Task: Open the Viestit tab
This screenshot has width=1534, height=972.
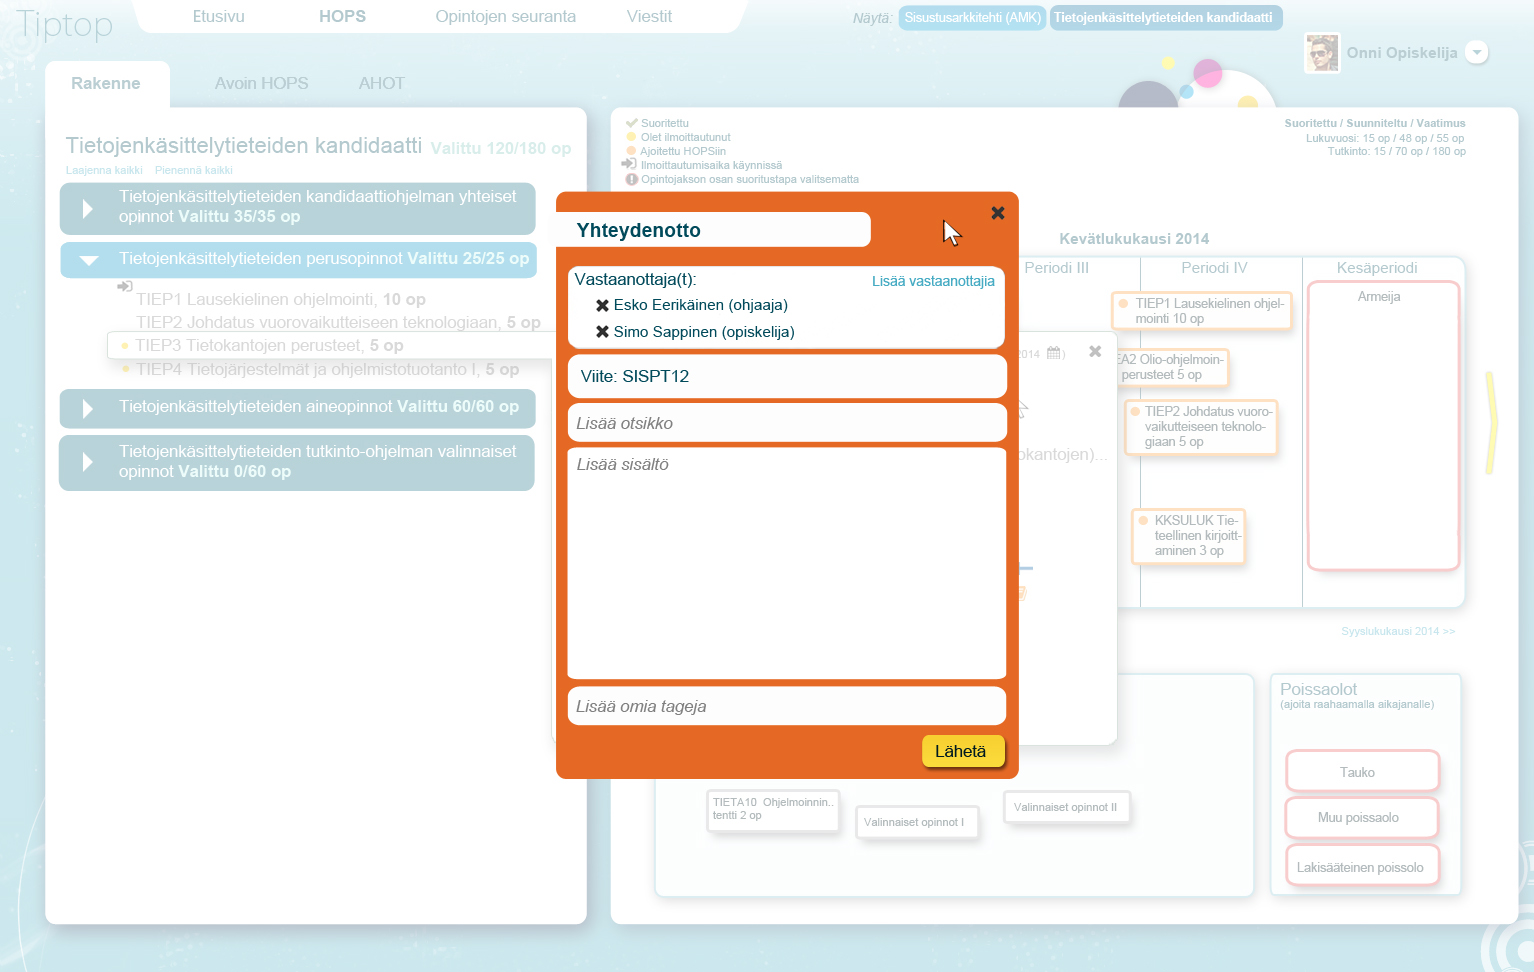Action: tap(649, 16)
